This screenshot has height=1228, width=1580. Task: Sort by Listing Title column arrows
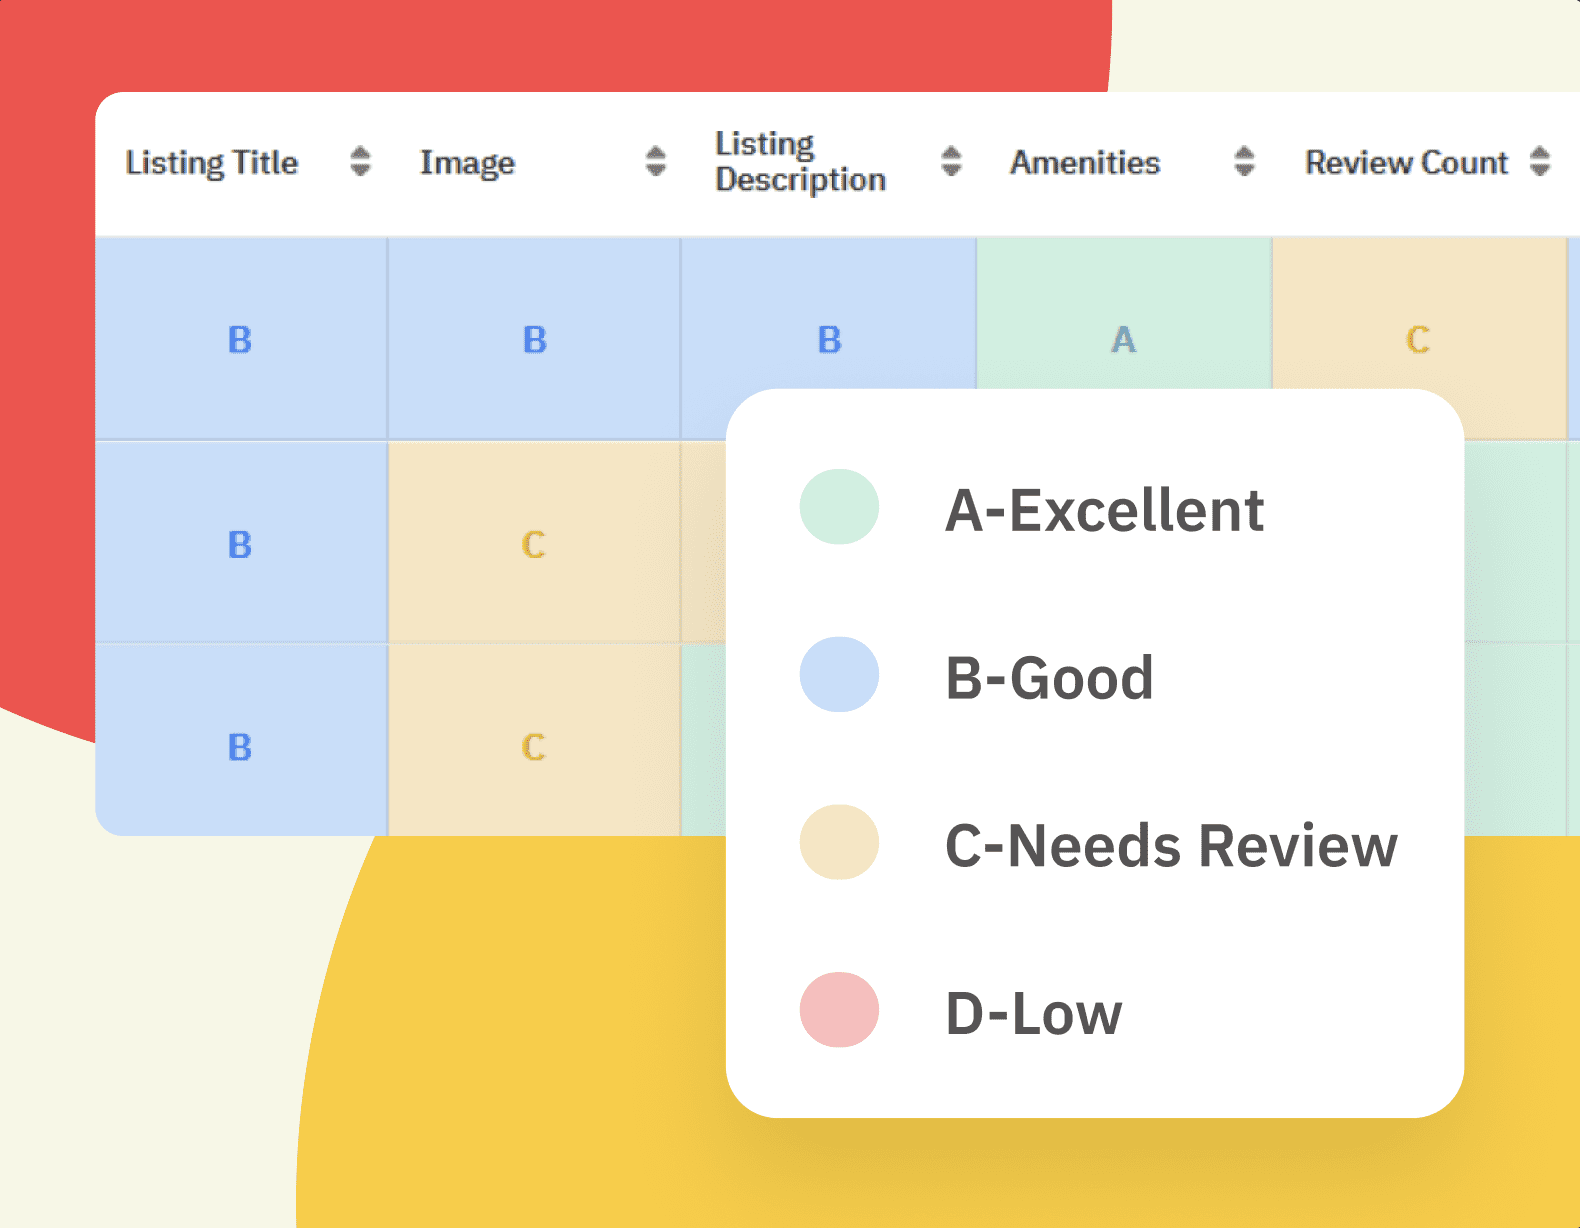[360, 161]
